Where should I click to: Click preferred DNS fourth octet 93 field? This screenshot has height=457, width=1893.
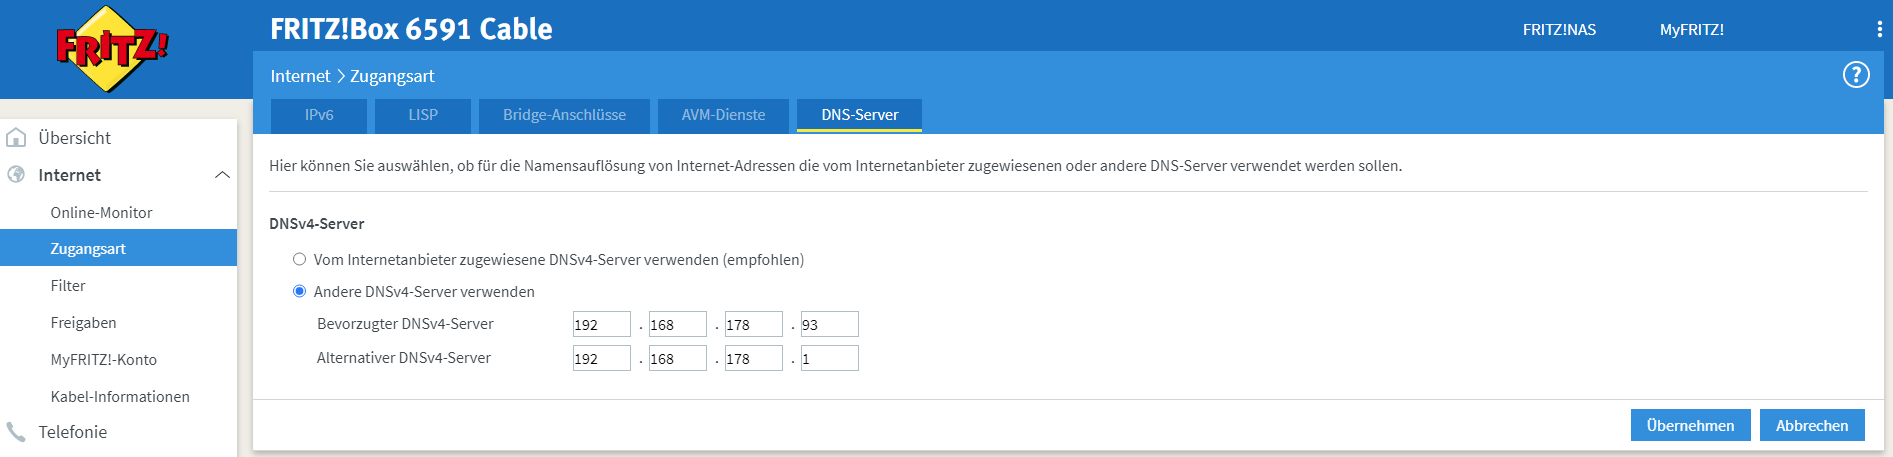coord(830,324)
